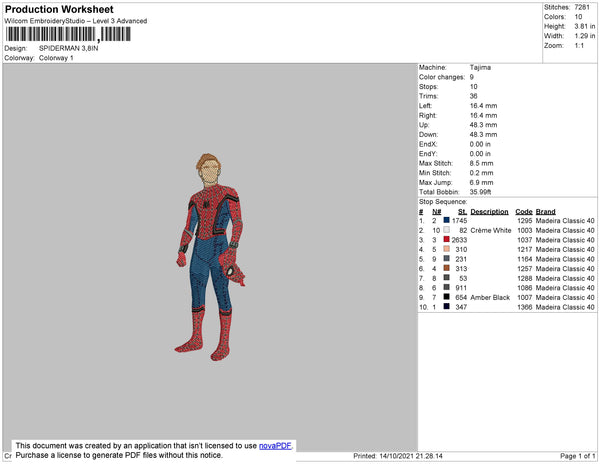Click the Width value '1.29 in'
The height and width of the screenshot is (464, 600).
(584, 36)
